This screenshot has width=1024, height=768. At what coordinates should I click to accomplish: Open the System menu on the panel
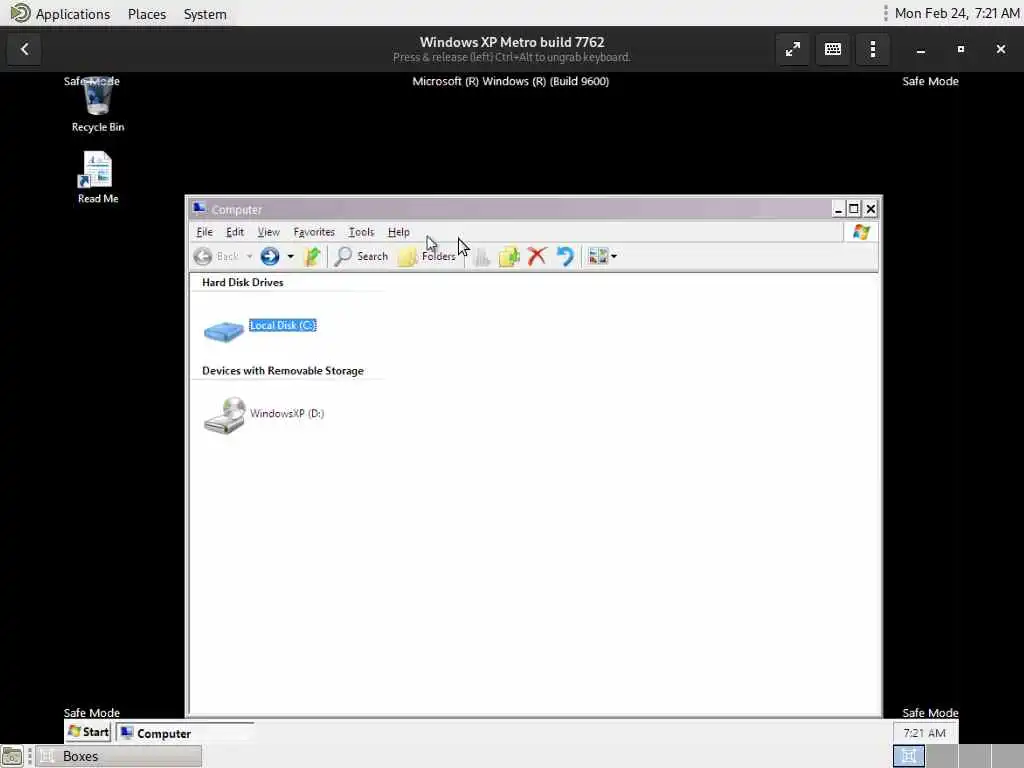pyautogui.click(x=205, y=14)
